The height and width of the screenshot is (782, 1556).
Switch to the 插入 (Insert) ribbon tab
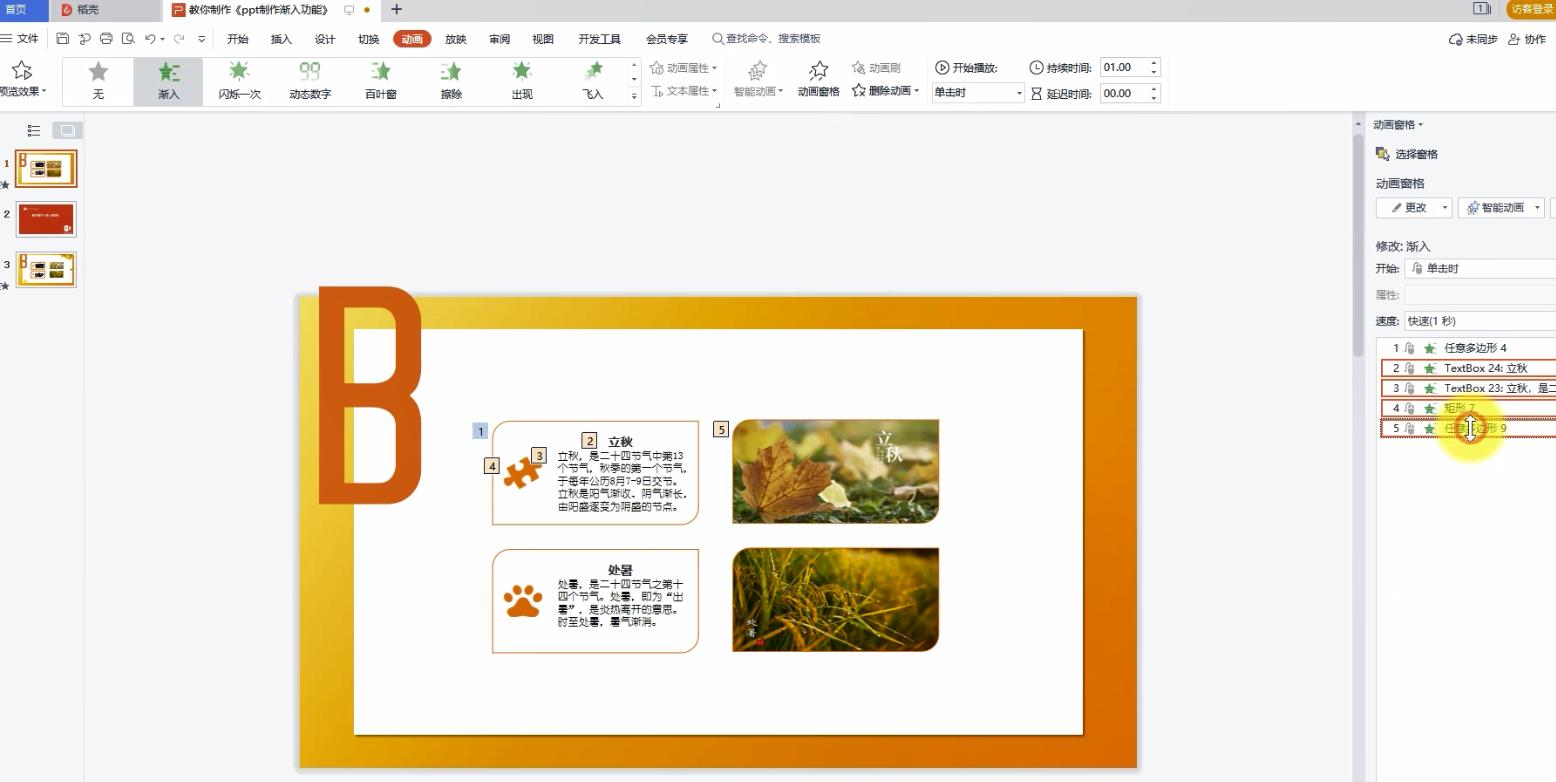(x=278, y=39)
